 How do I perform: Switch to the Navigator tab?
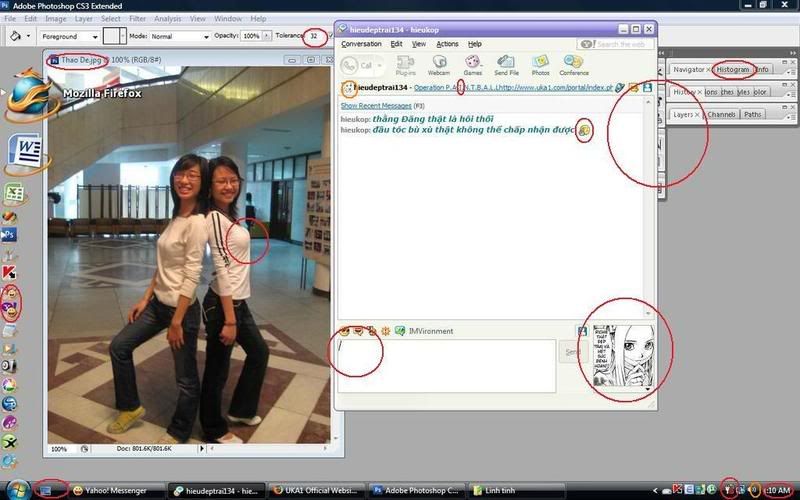(688, 69)
